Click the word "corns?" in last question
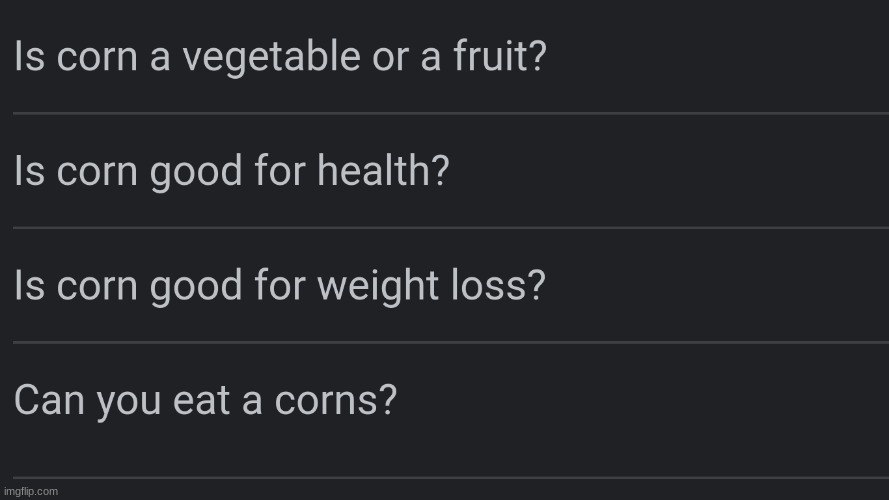Image resolution: width=889 pixels, height=500 pixels. pos(336,401)
